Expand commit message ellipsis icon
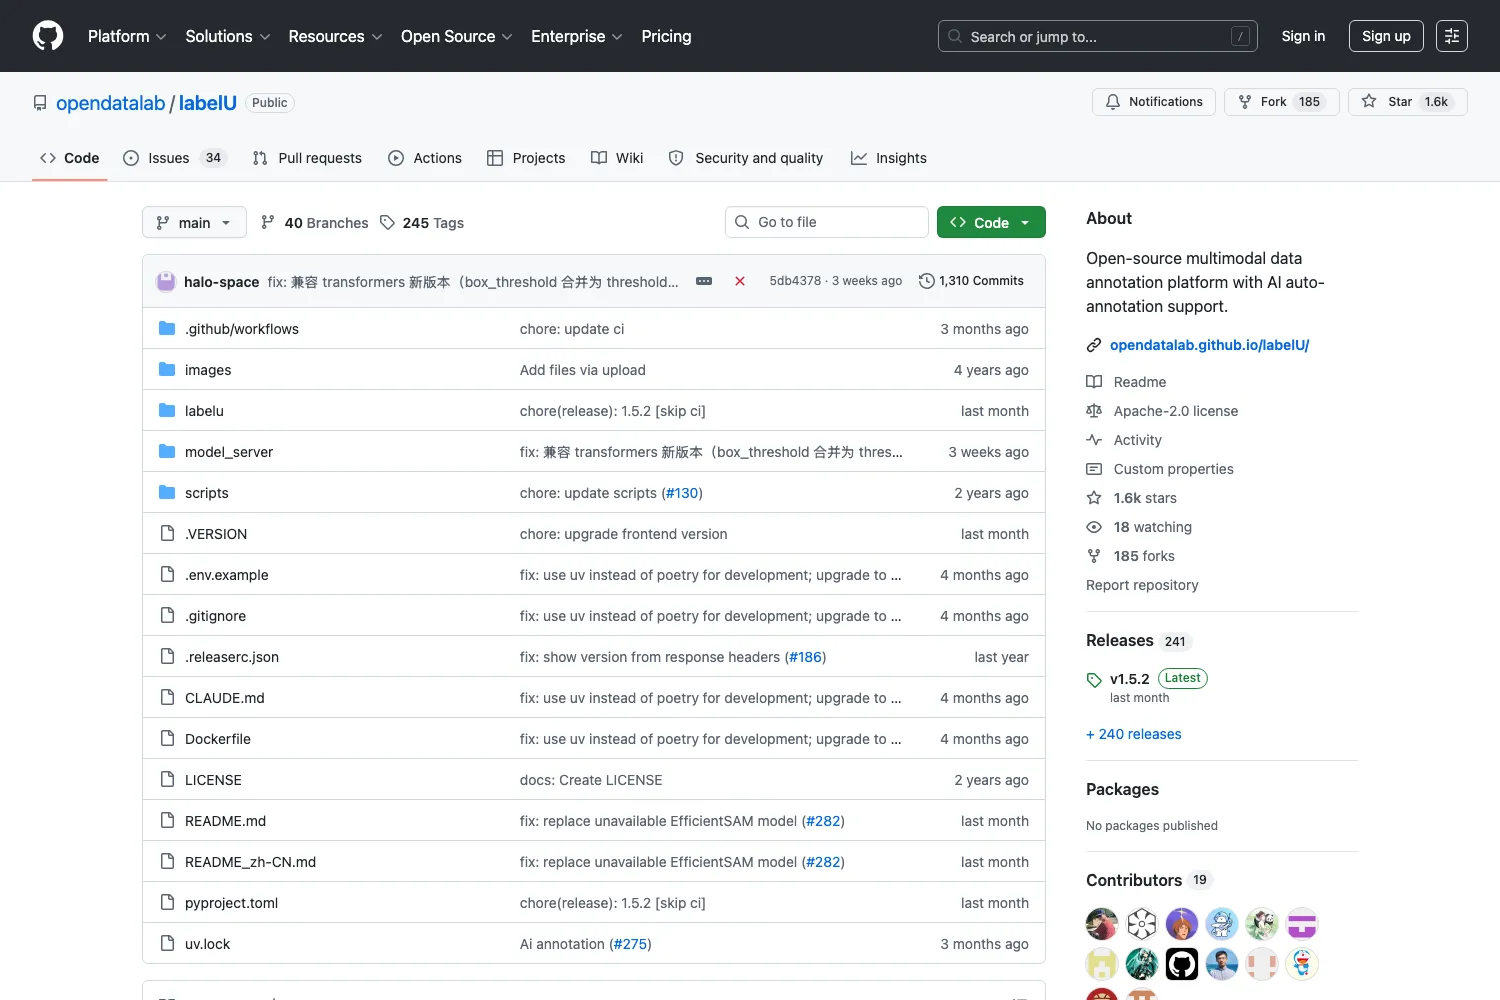Viewport: 1500px width, 1000px height. tap(704, 281)
